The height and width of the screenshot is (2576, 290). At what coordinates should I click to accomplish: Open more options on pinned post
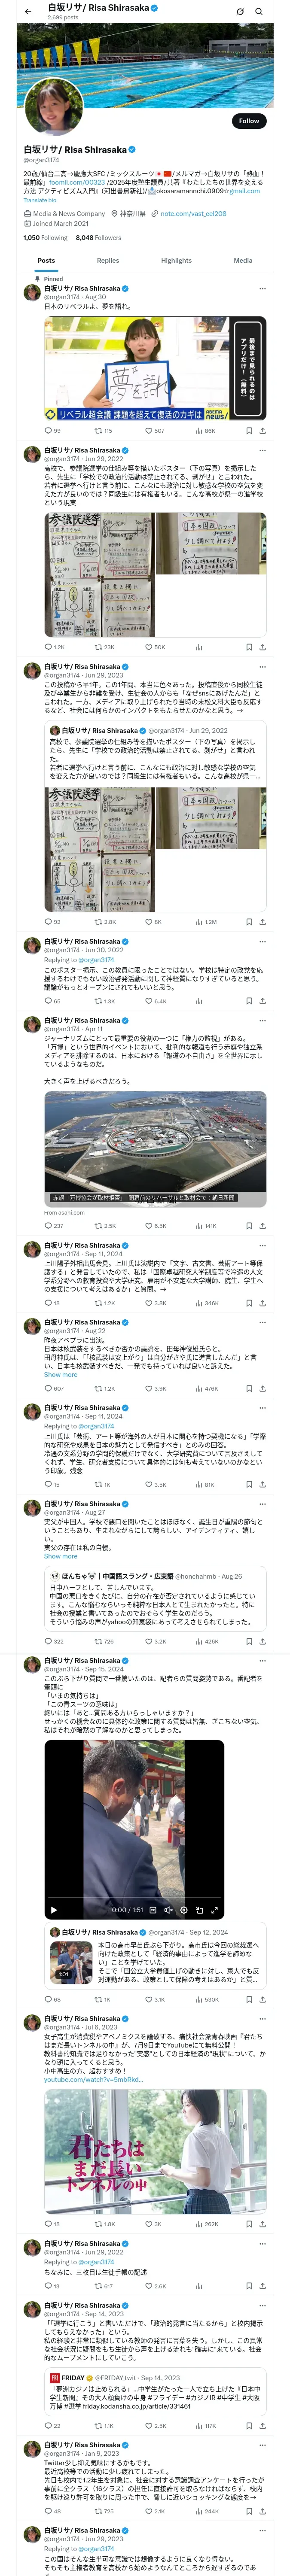pyautogui.click(x=263, y=288)
